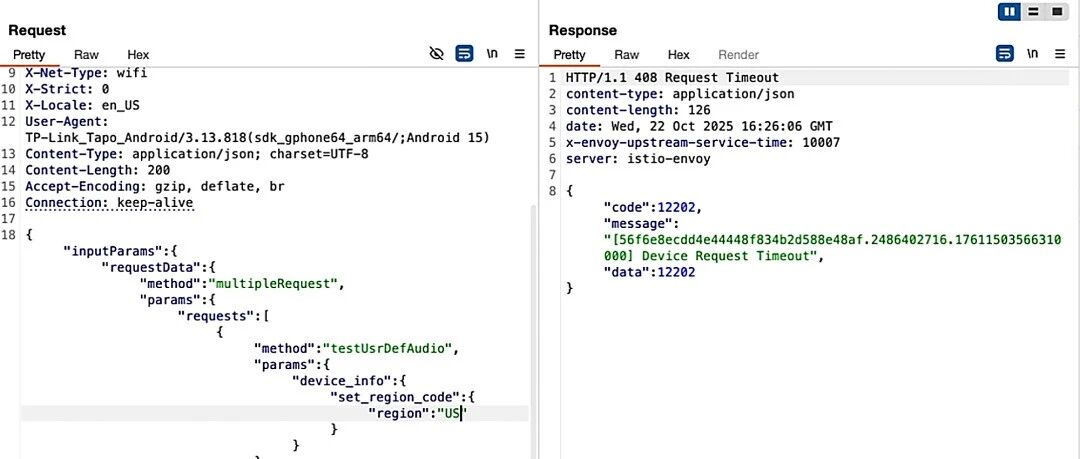The width and height of the screenshot is (1080, 459).
Task: Show non-printable \n characters in Response
Action: point(1032,54)
